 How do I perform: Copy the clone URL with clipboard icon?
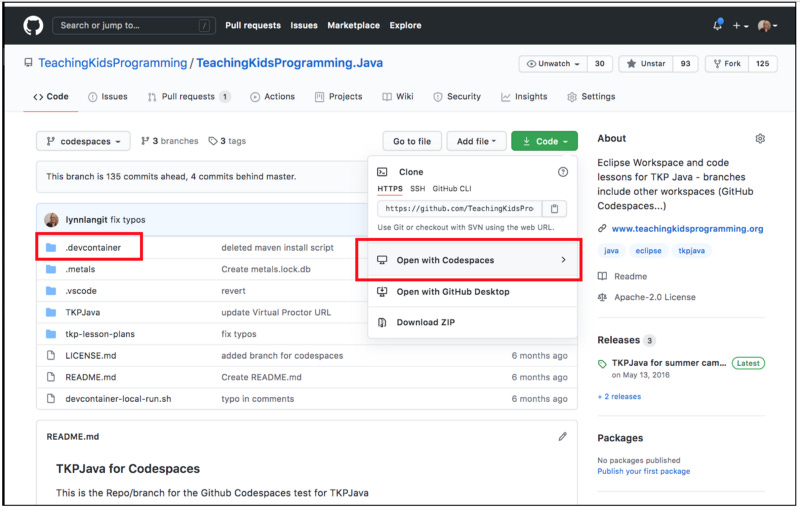554,209
